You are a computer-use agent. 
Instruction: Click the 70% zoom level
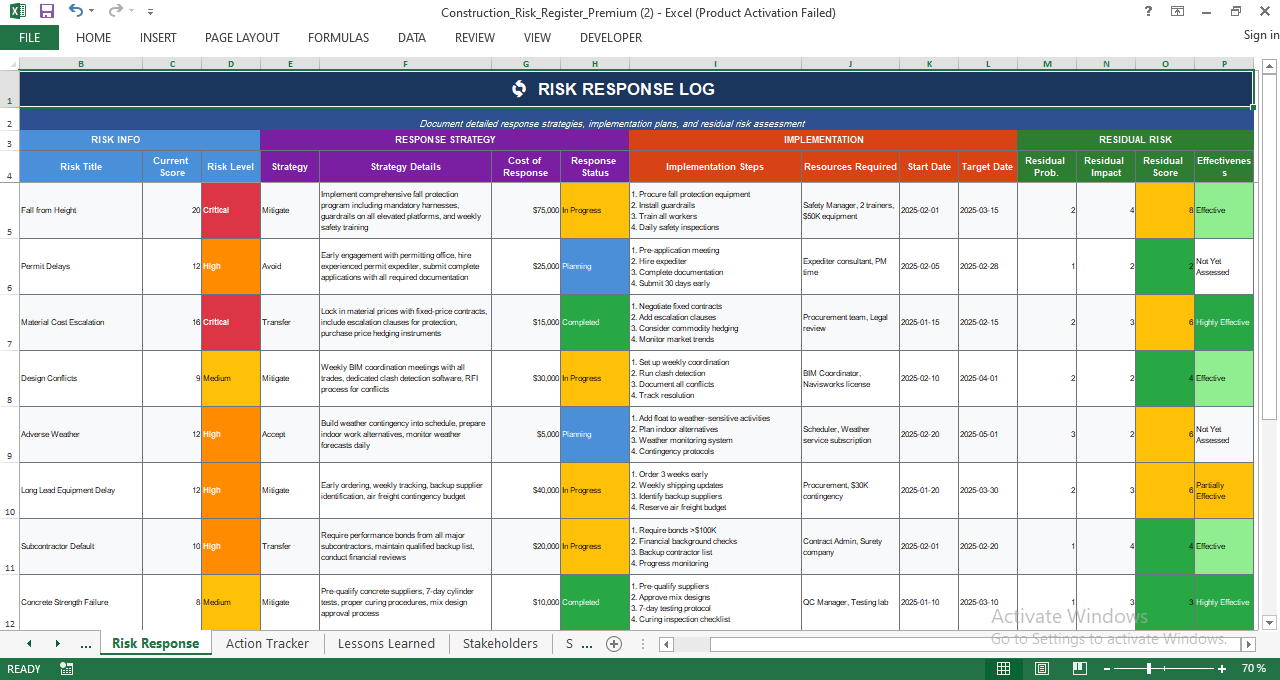[1253, 669]
